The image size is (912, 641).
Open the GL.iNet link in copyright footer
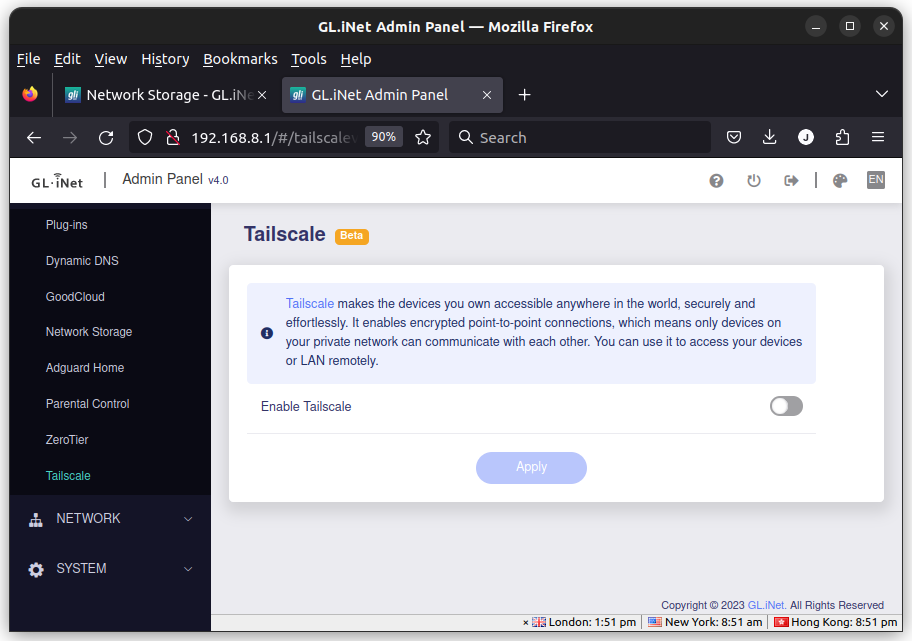pyautogui.click(x=767, y=605)
